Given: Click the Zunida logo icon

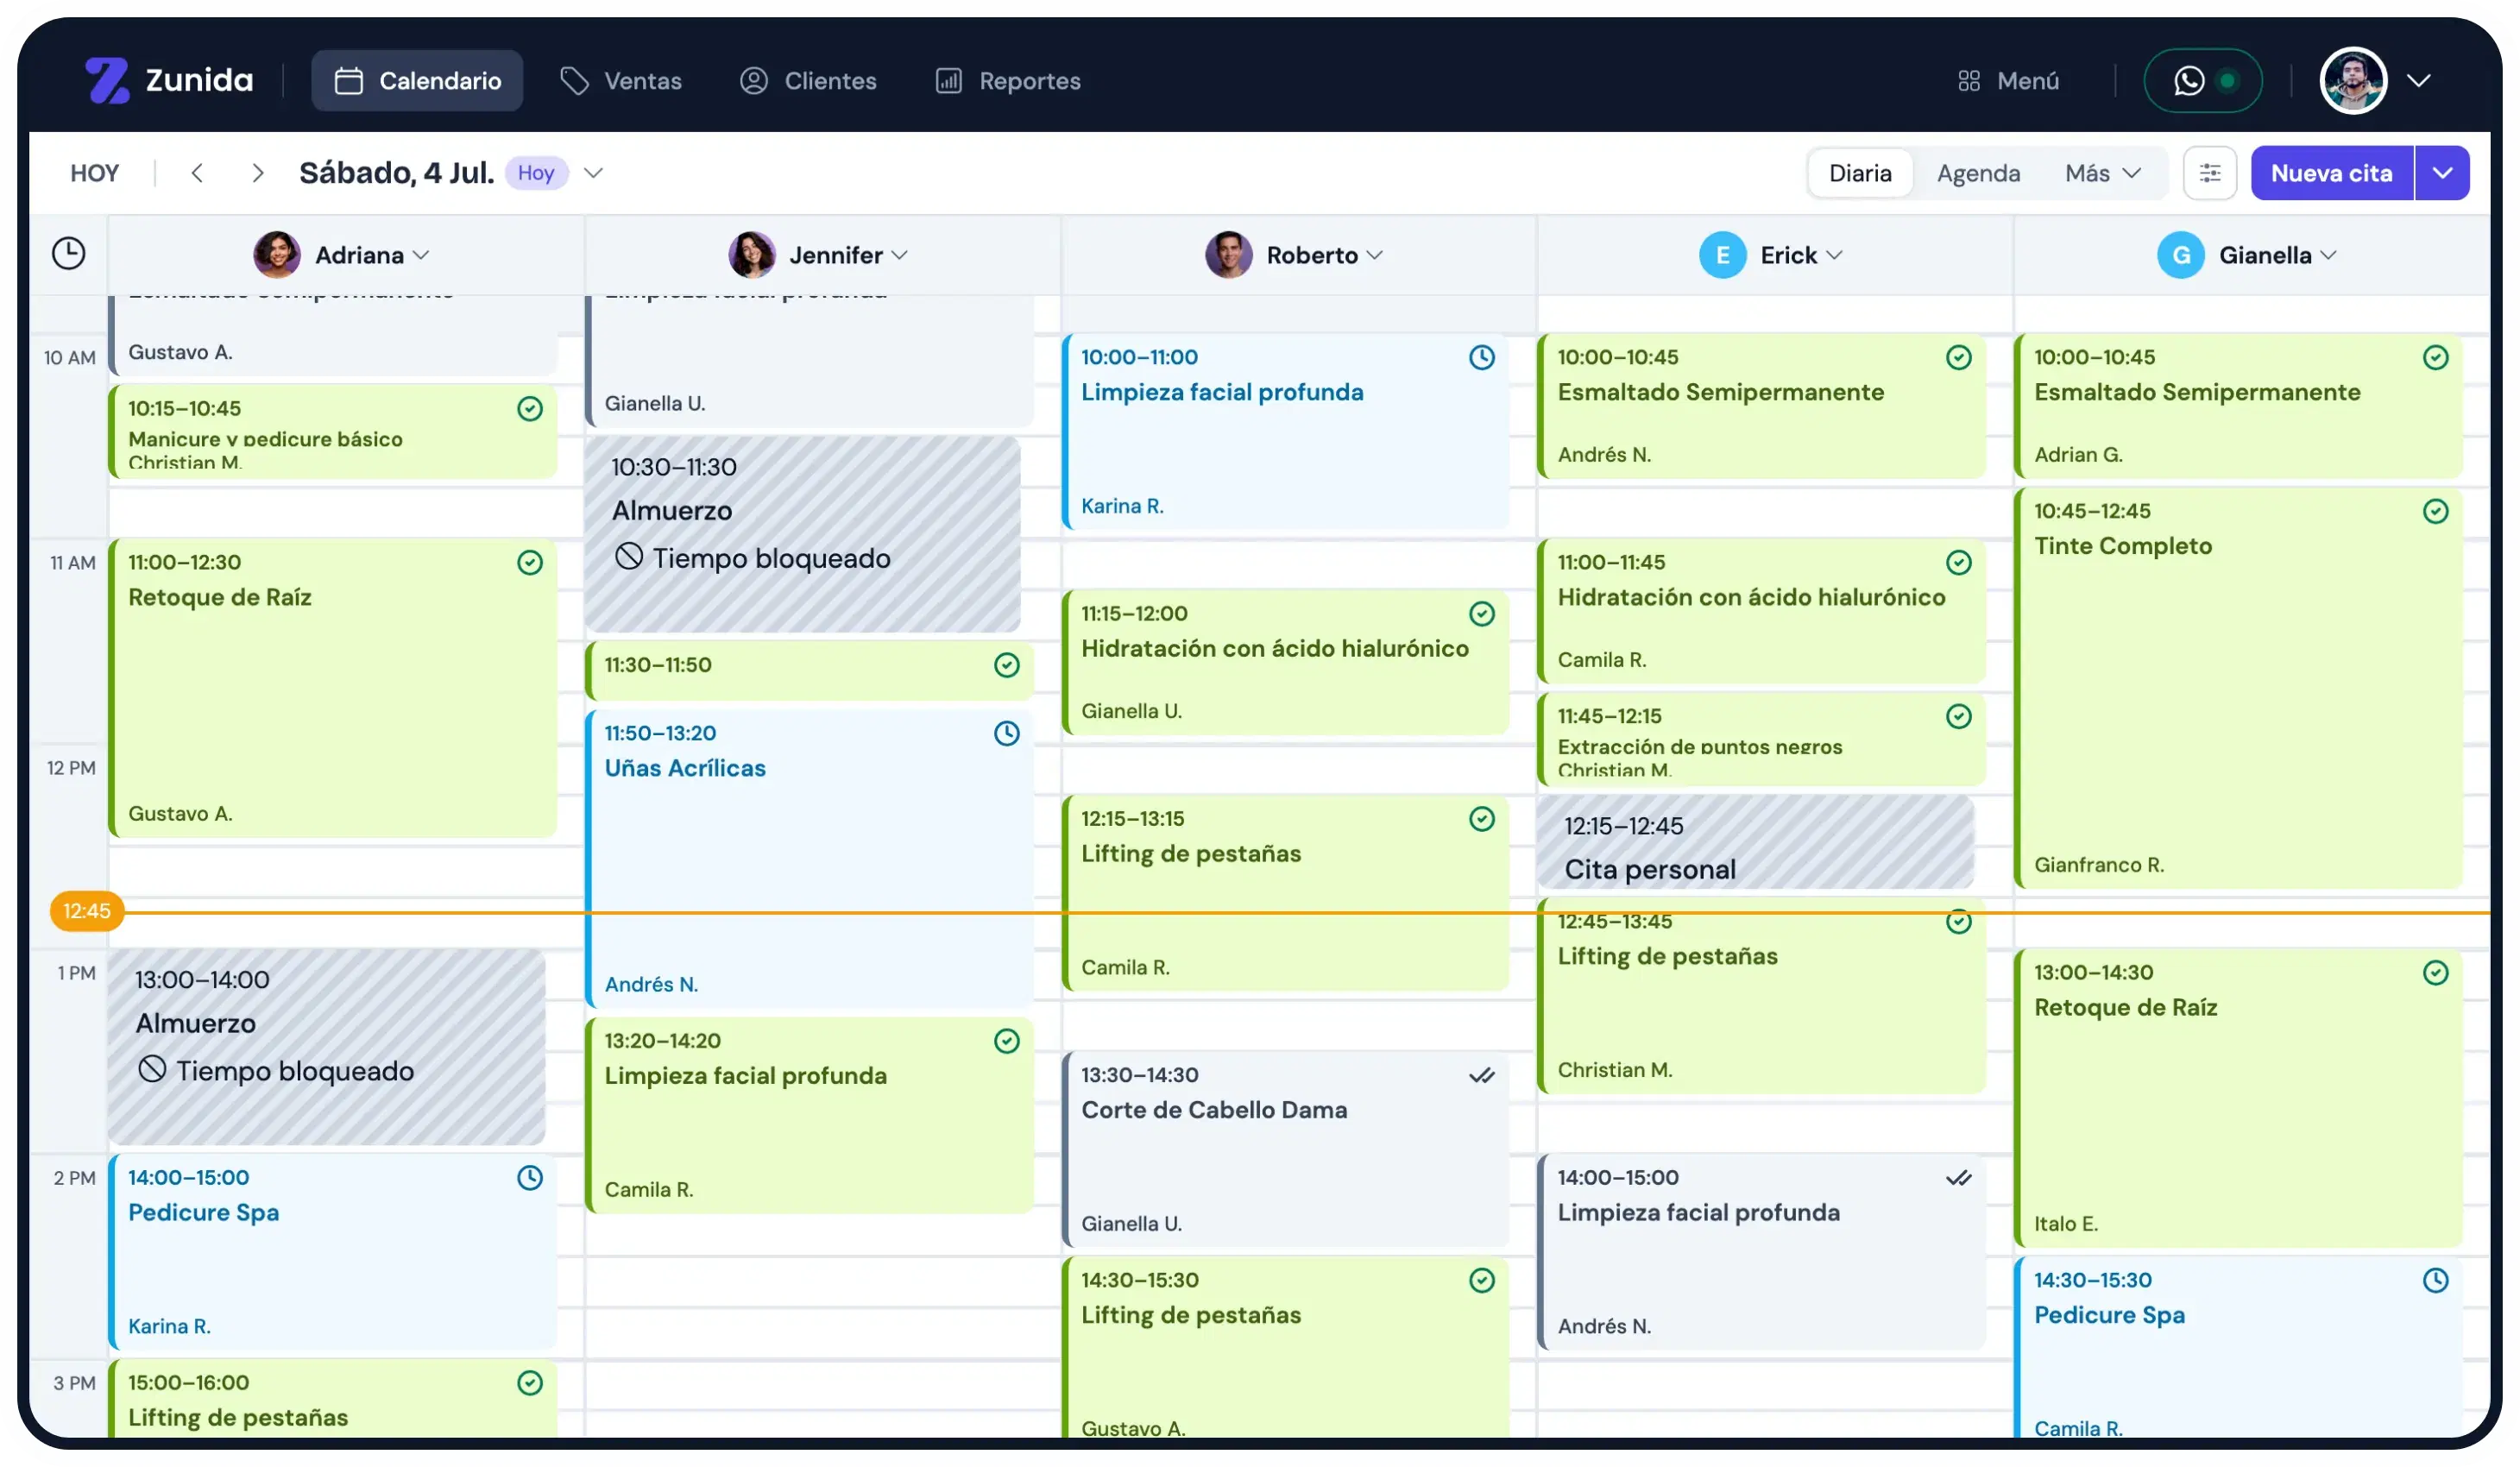Looking at the screenshot, I should coord(107,80).
